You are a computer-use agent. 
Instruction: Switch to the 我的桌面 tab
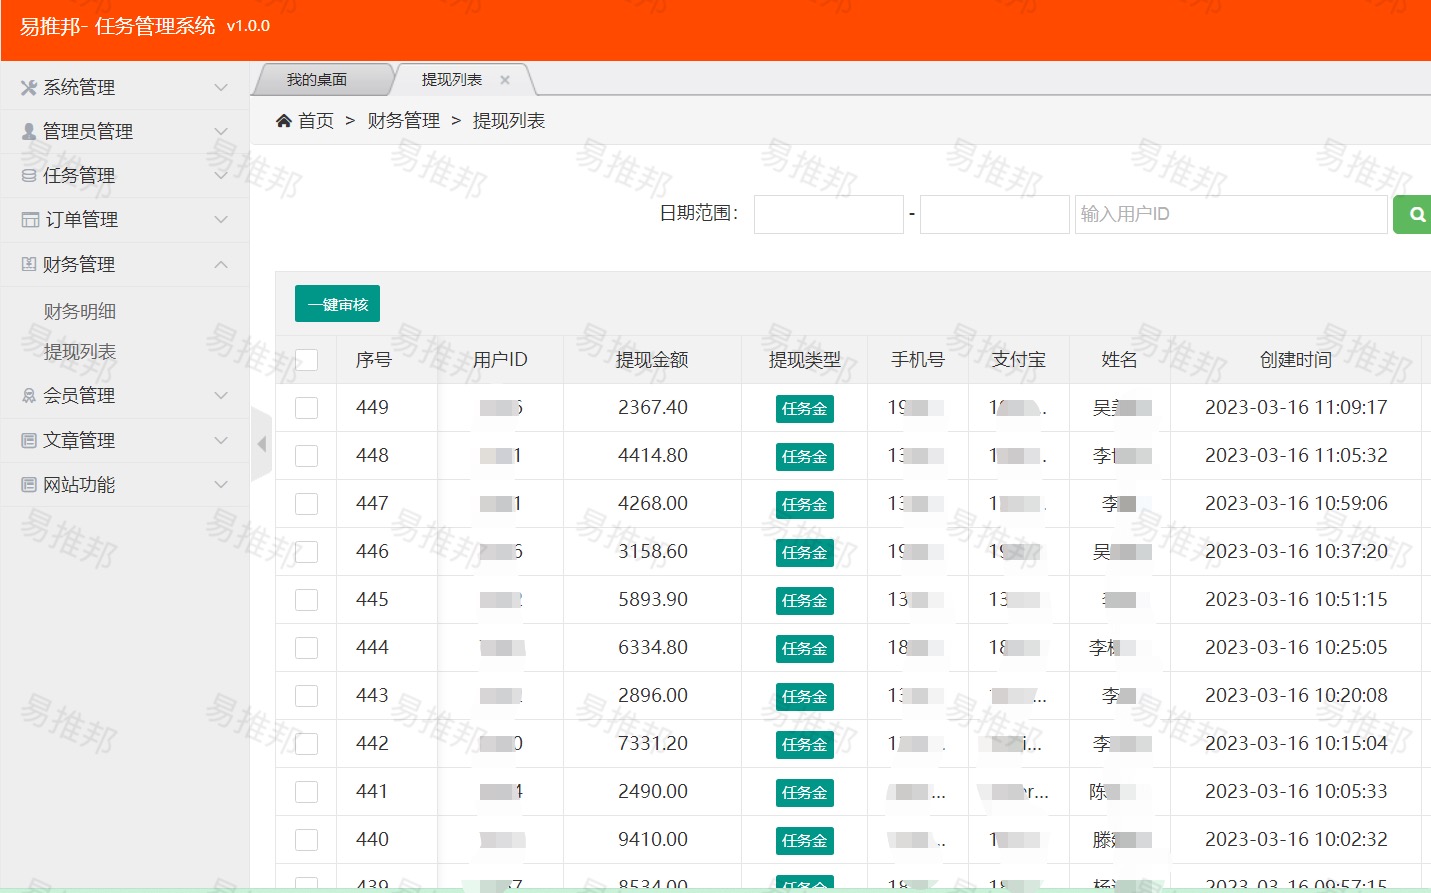[317, 80]
